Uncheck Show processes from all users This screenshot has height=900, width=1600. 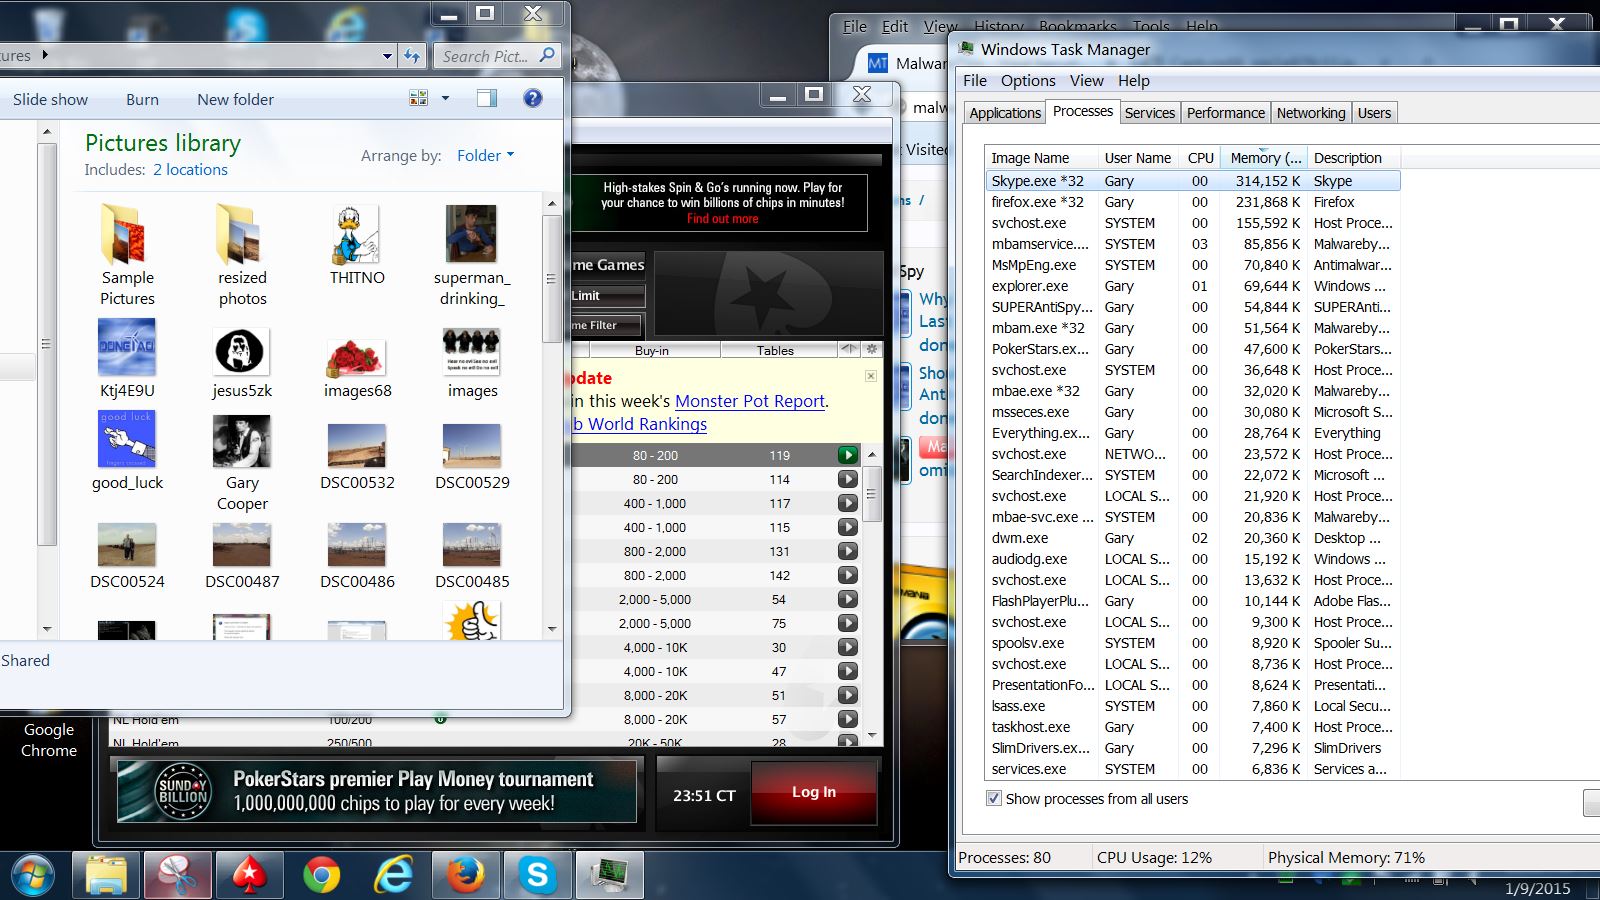[x=994, y=798]
